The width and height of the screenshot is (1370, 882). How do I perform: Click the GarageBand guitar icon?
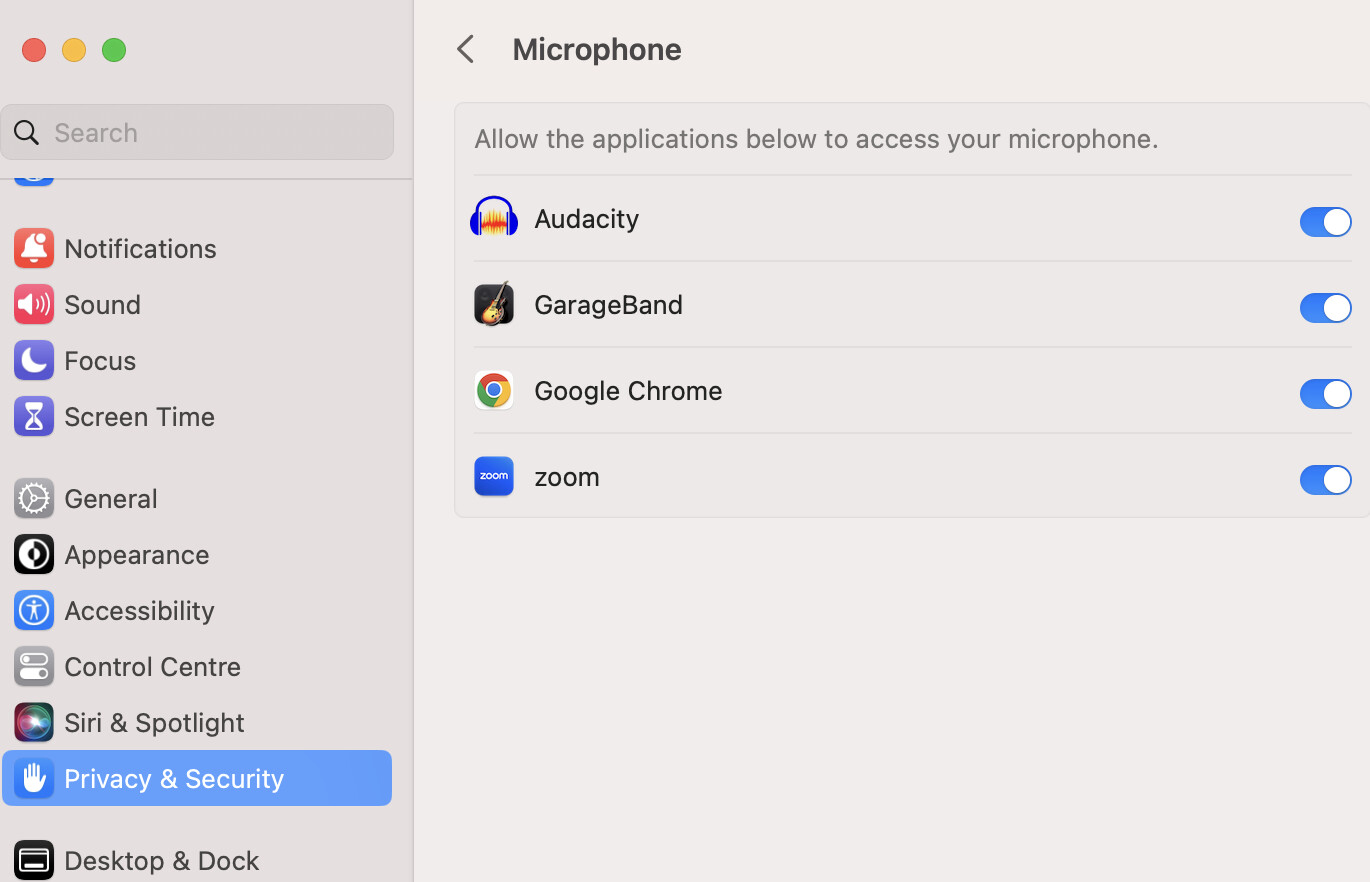pyautogui.click(x=494, y=304)
